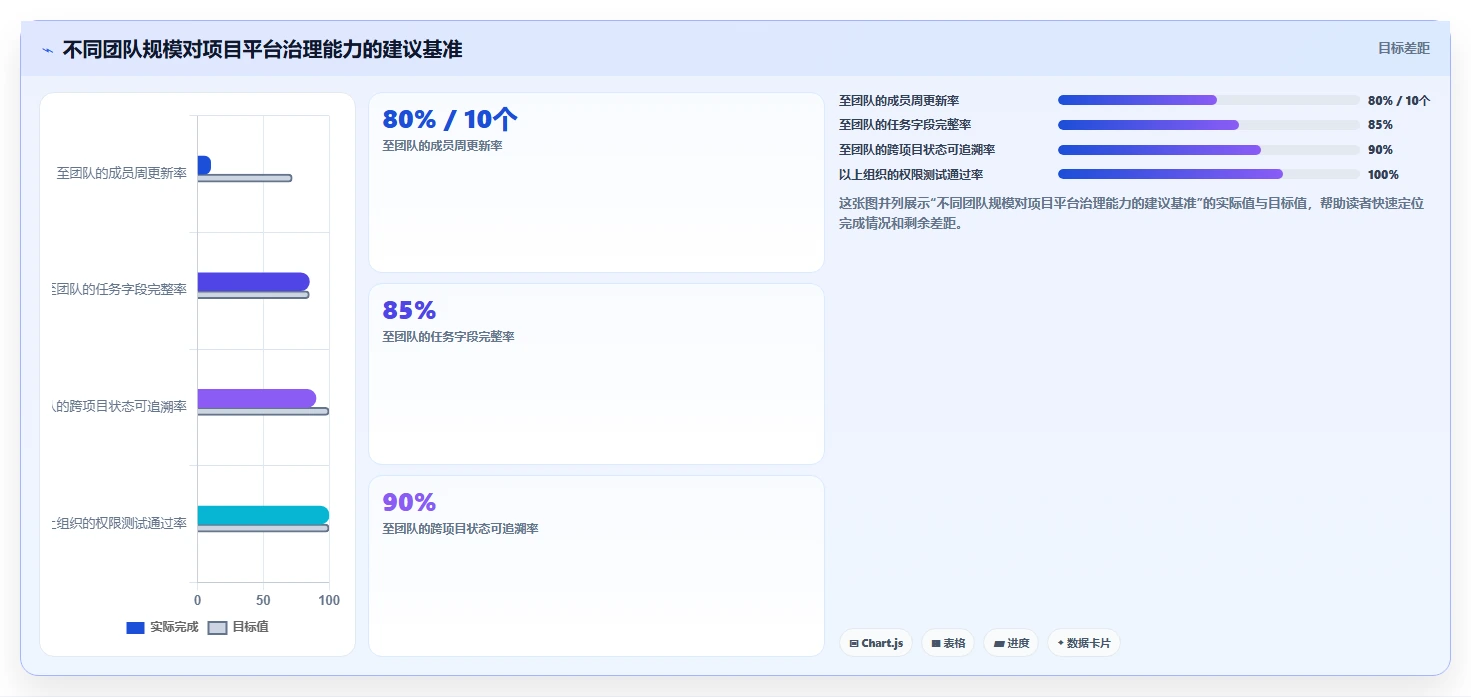Open the 90% data card
The image size is (1471, 697).
(596, 566)
